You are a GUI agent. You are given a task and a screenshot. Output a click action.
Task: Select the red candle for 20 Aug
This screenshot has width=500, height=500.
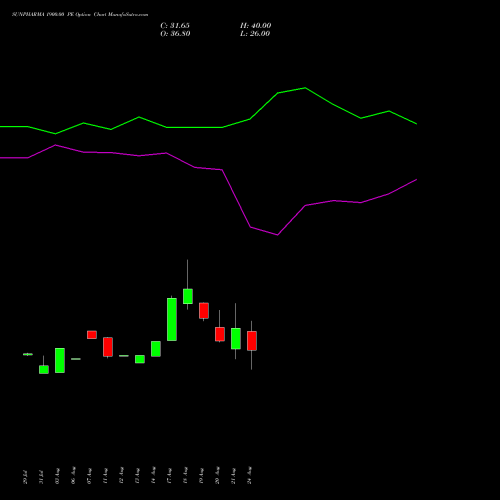pos(220,334)
